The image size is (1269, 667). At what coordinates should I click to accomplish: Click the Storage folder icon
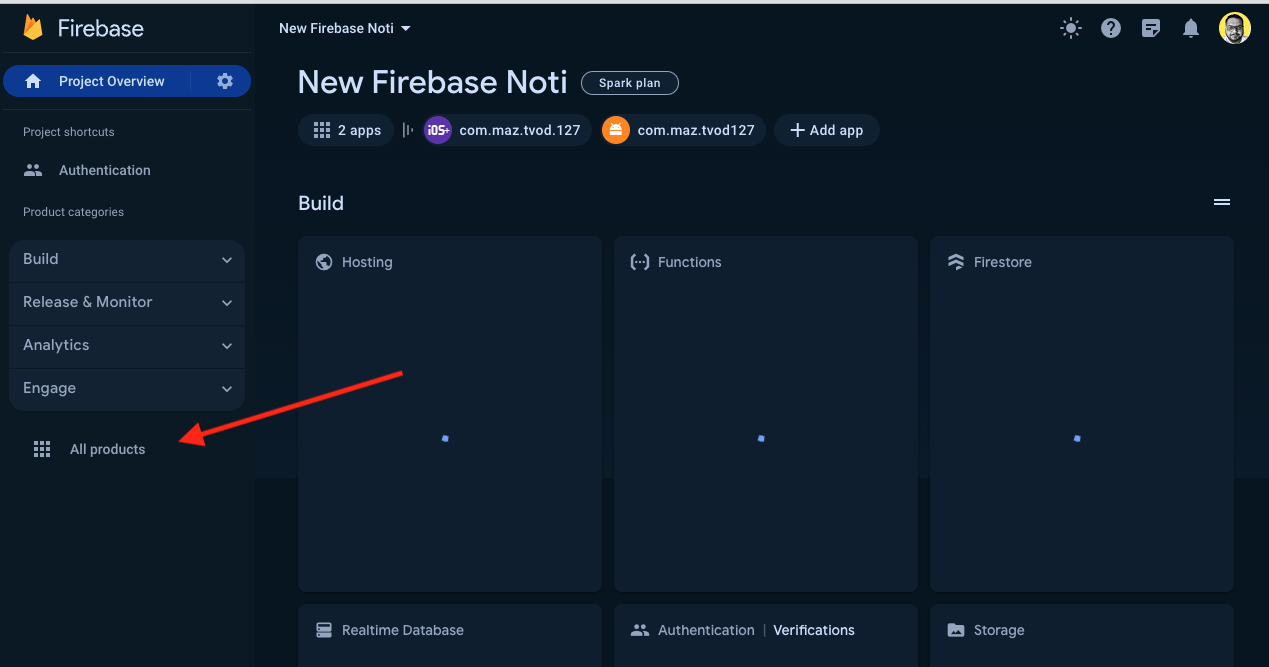point(956,630)
